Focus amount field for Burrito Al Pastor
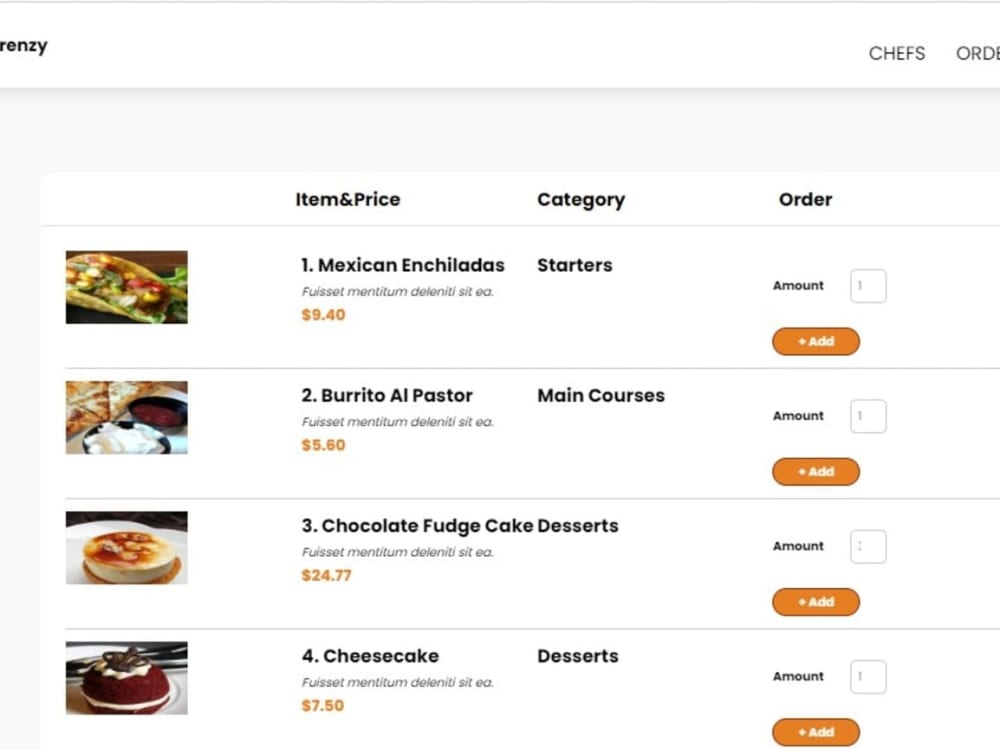Screen dimensions: 1000x750 click(x=868, y=416)
